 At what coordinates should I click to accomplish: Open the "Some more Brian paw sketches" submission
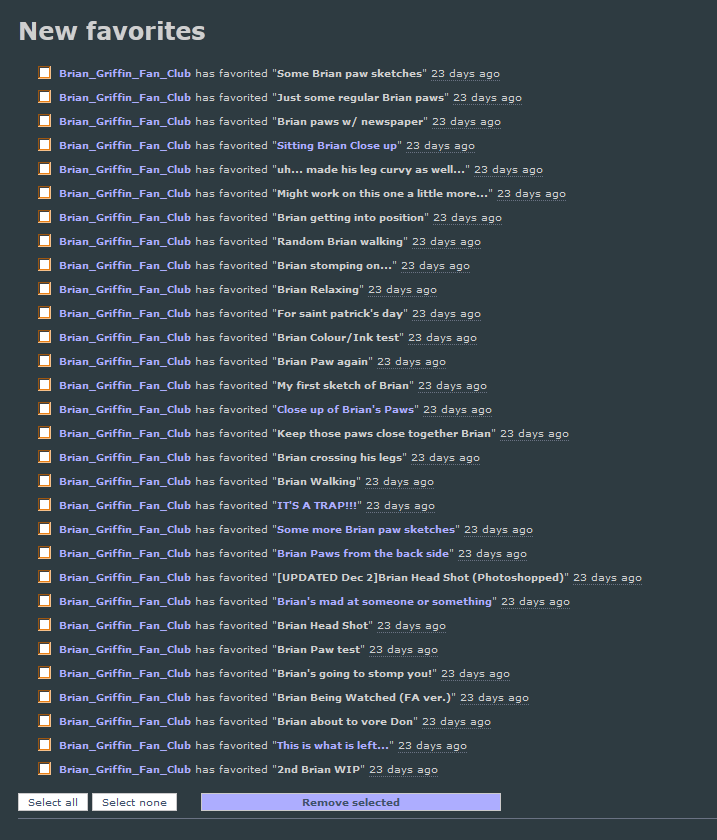(366, 529)
